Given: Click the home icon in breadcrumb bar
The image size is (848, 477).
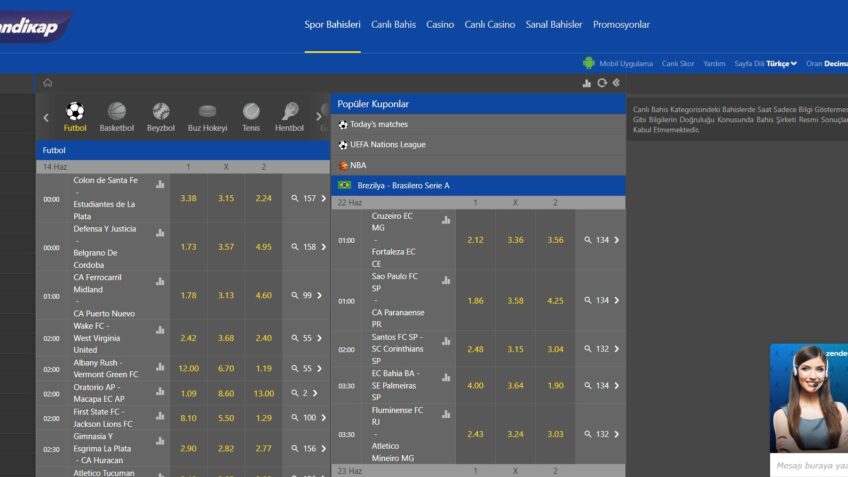Looking at the screenshot, I should [x=47, y=83].
